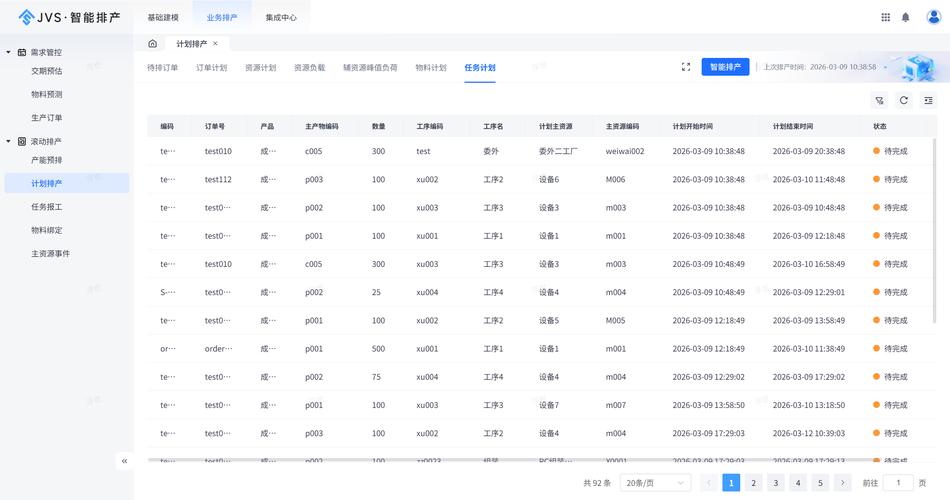Image resolution: width=950 pixels, height=500 pixels.
Task: Expand arrow next to last scheduling time
Action: (885, 67)
